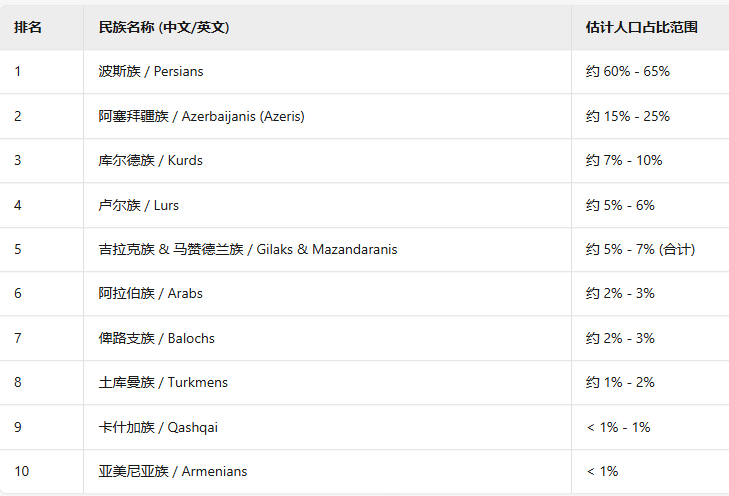Click the 卡什加族 / Qashqai cell
Screen dimensions: 729x496
click(158, 427)
